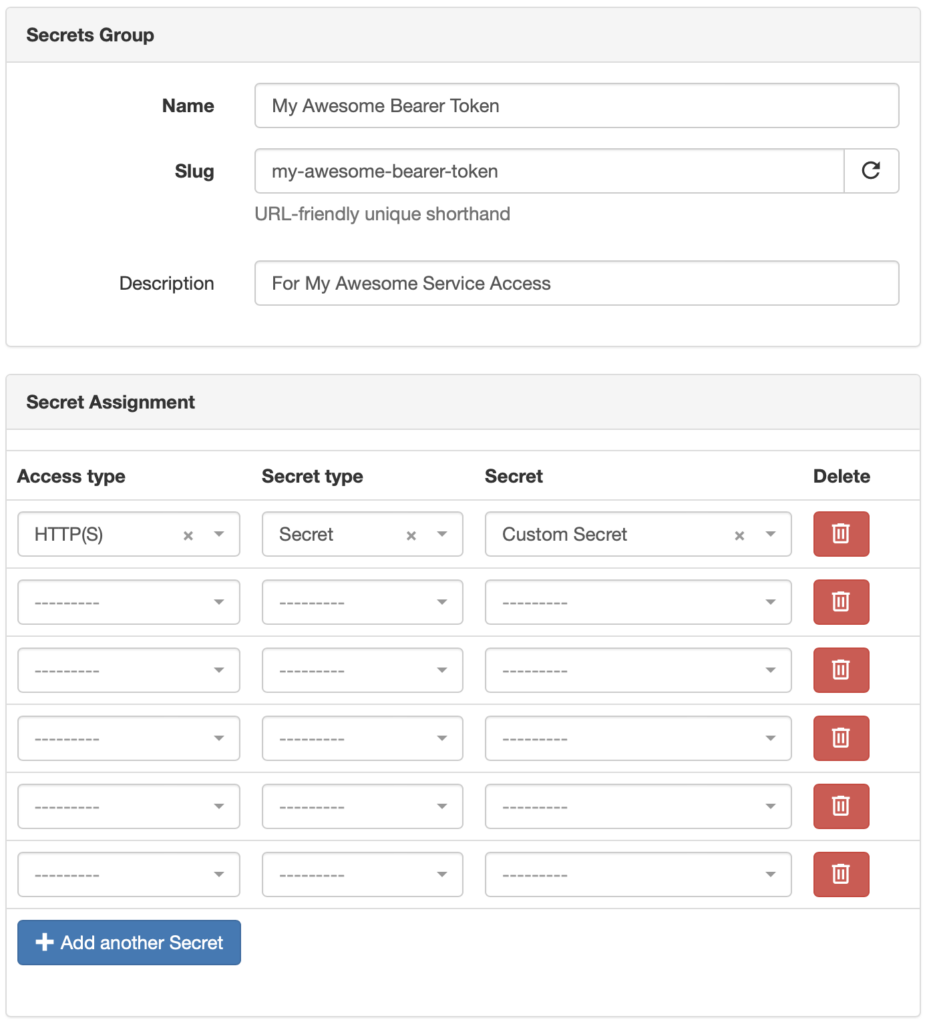Click the trash icon in the fifth row
The image size is (927, 1024).
point(840,806)
